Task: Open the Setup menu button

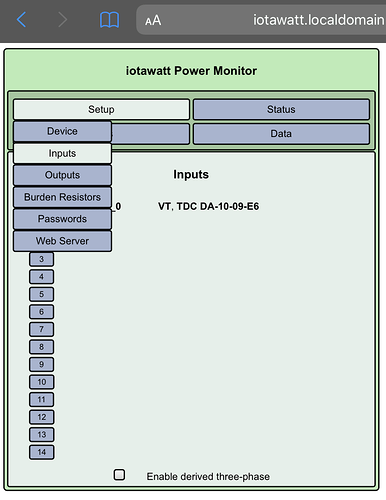Action: tap(101, 109)
